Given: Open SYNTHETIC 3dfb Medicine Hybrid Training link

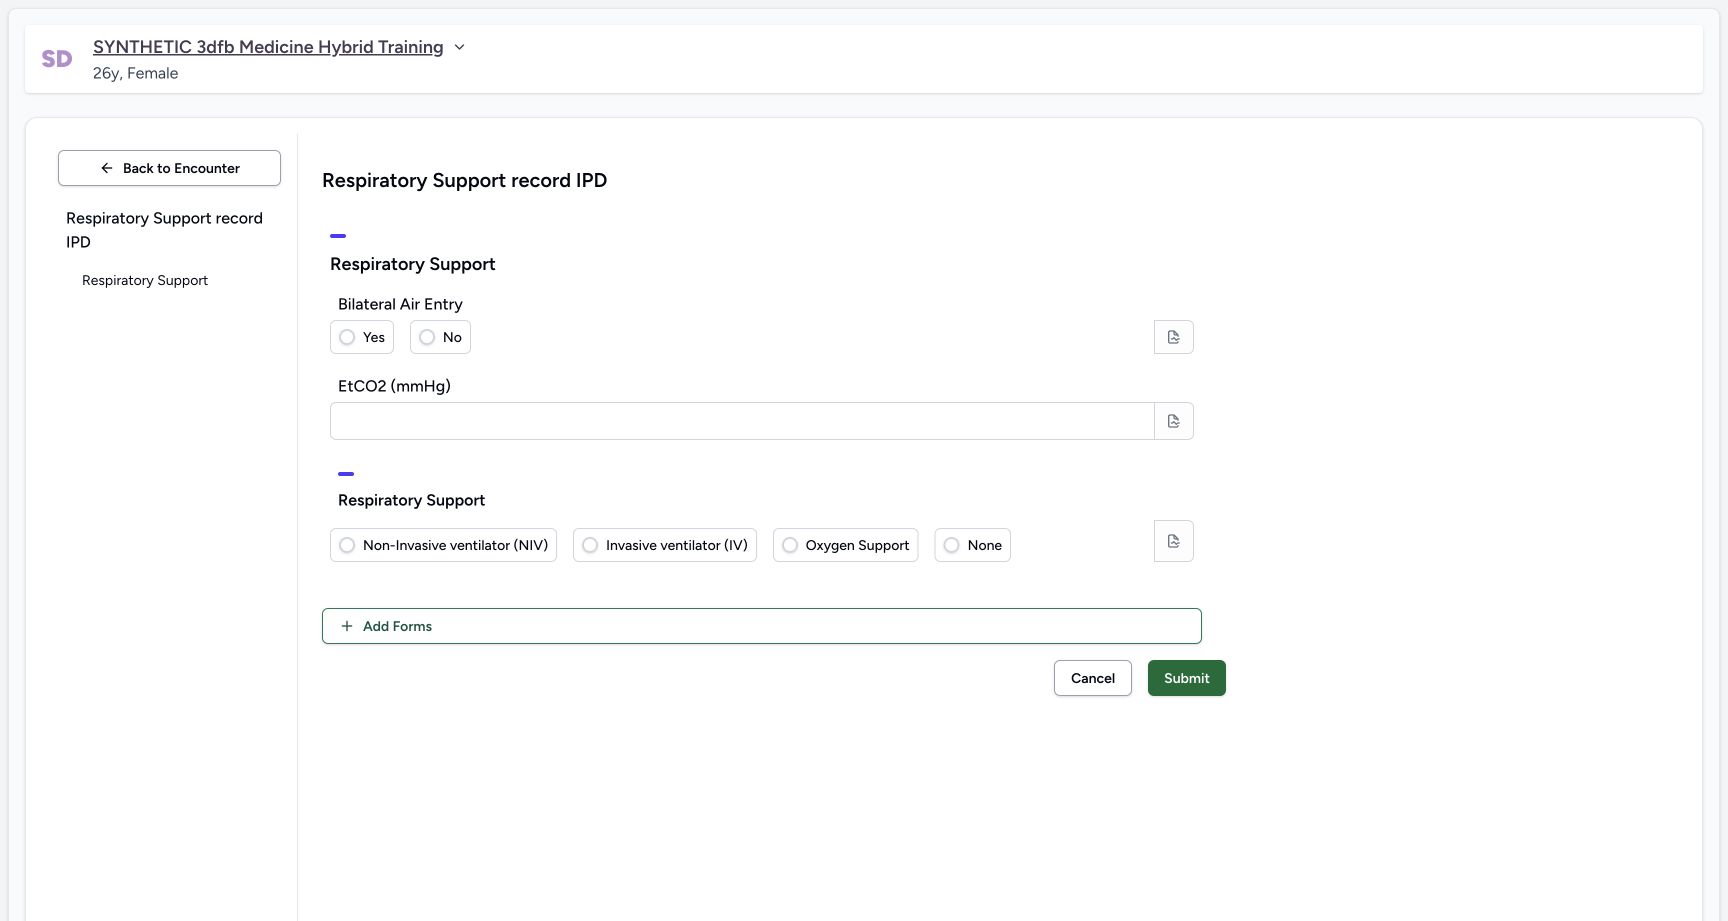Looking at the screenshot, I should [268, 47].
